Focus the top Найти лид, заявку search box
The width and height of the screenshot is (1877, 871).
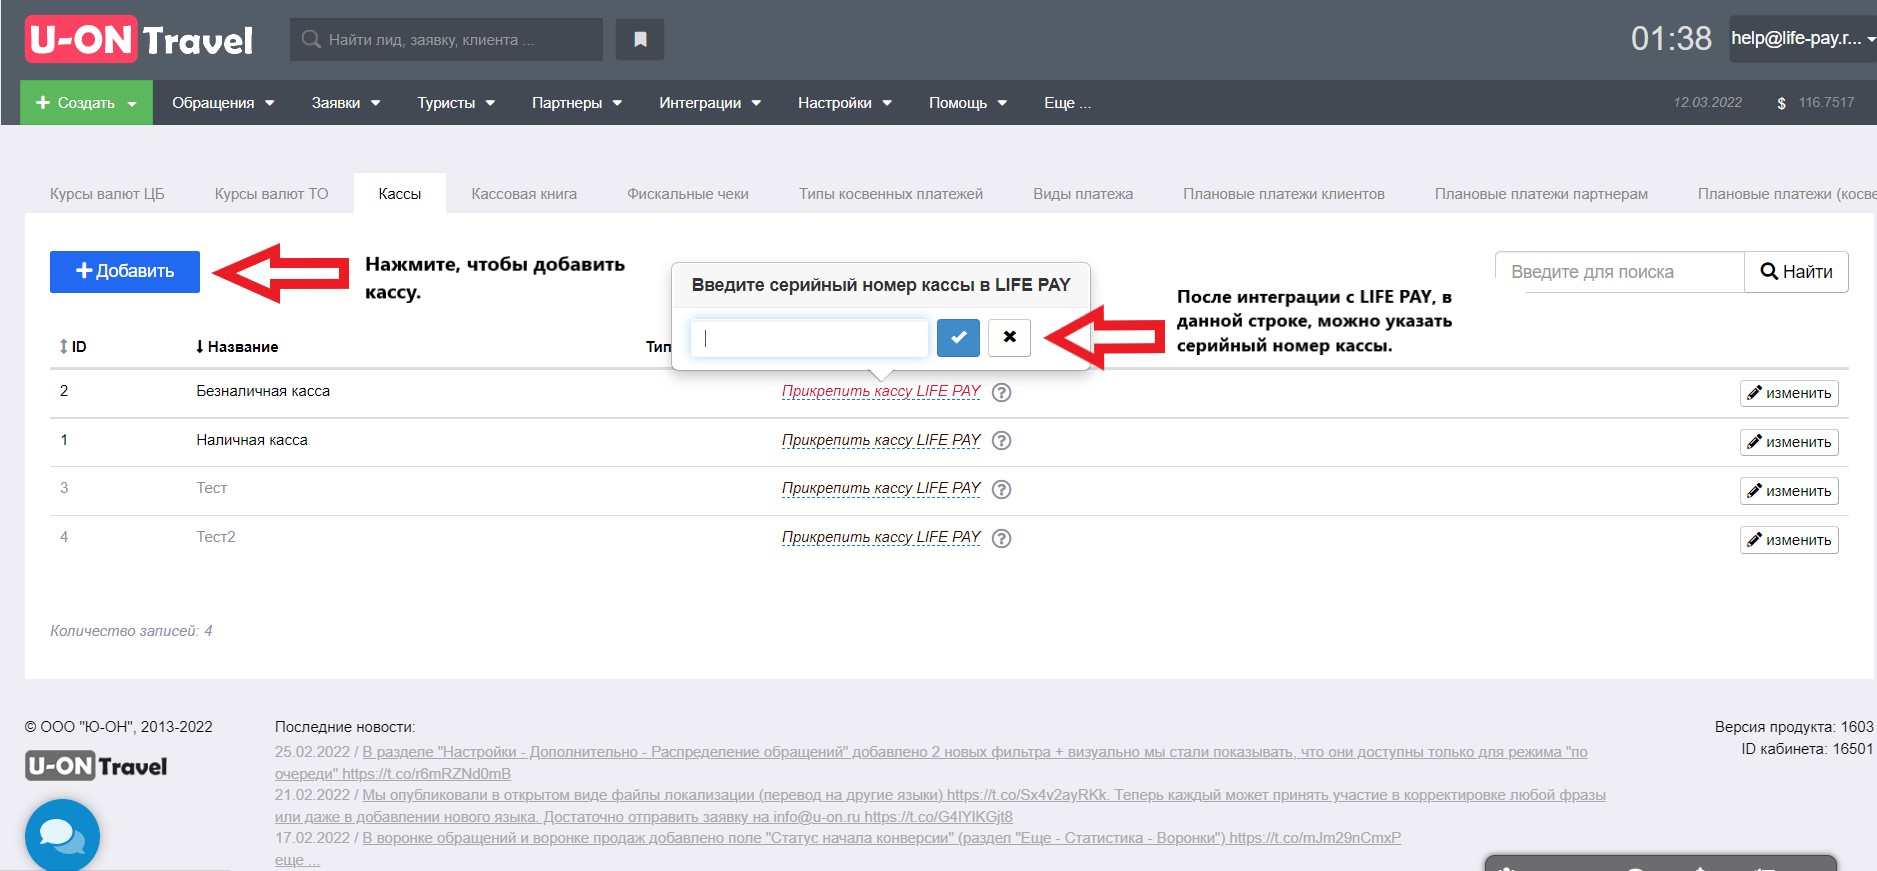tap(446, 40)
